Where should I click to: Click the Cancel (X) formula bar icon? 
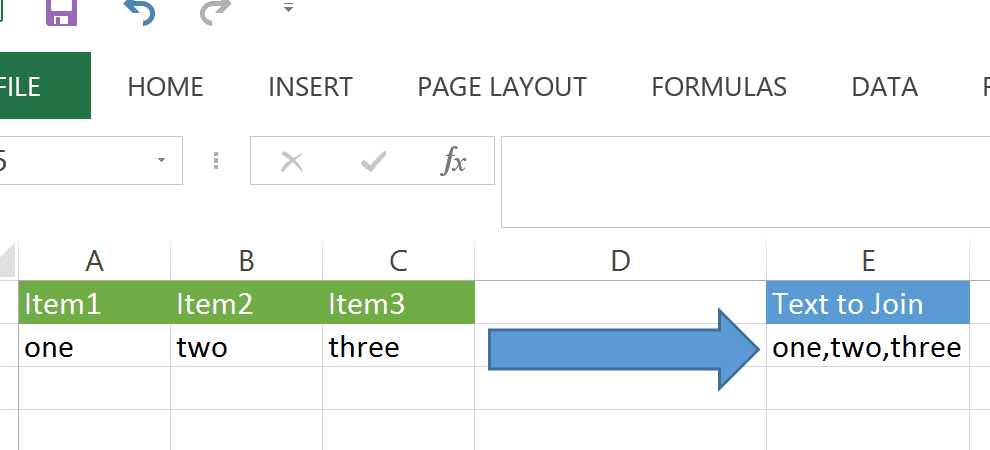(x=292, y=161)
